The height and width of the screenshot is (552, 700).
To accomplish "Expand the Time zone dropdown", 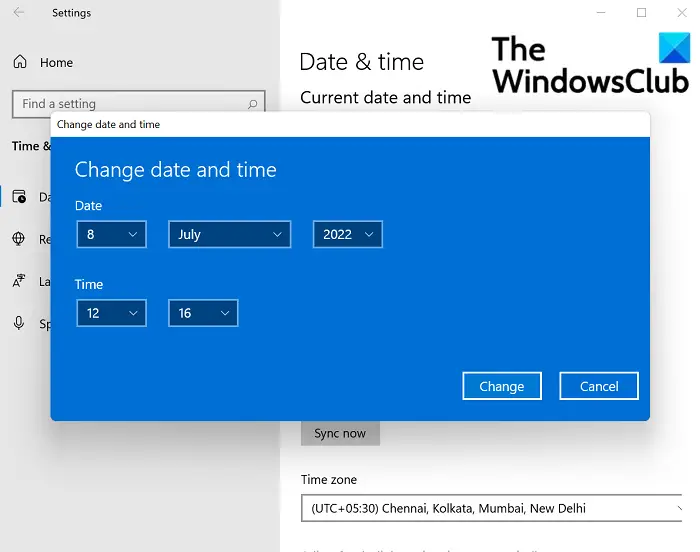I will pos(492,508).
